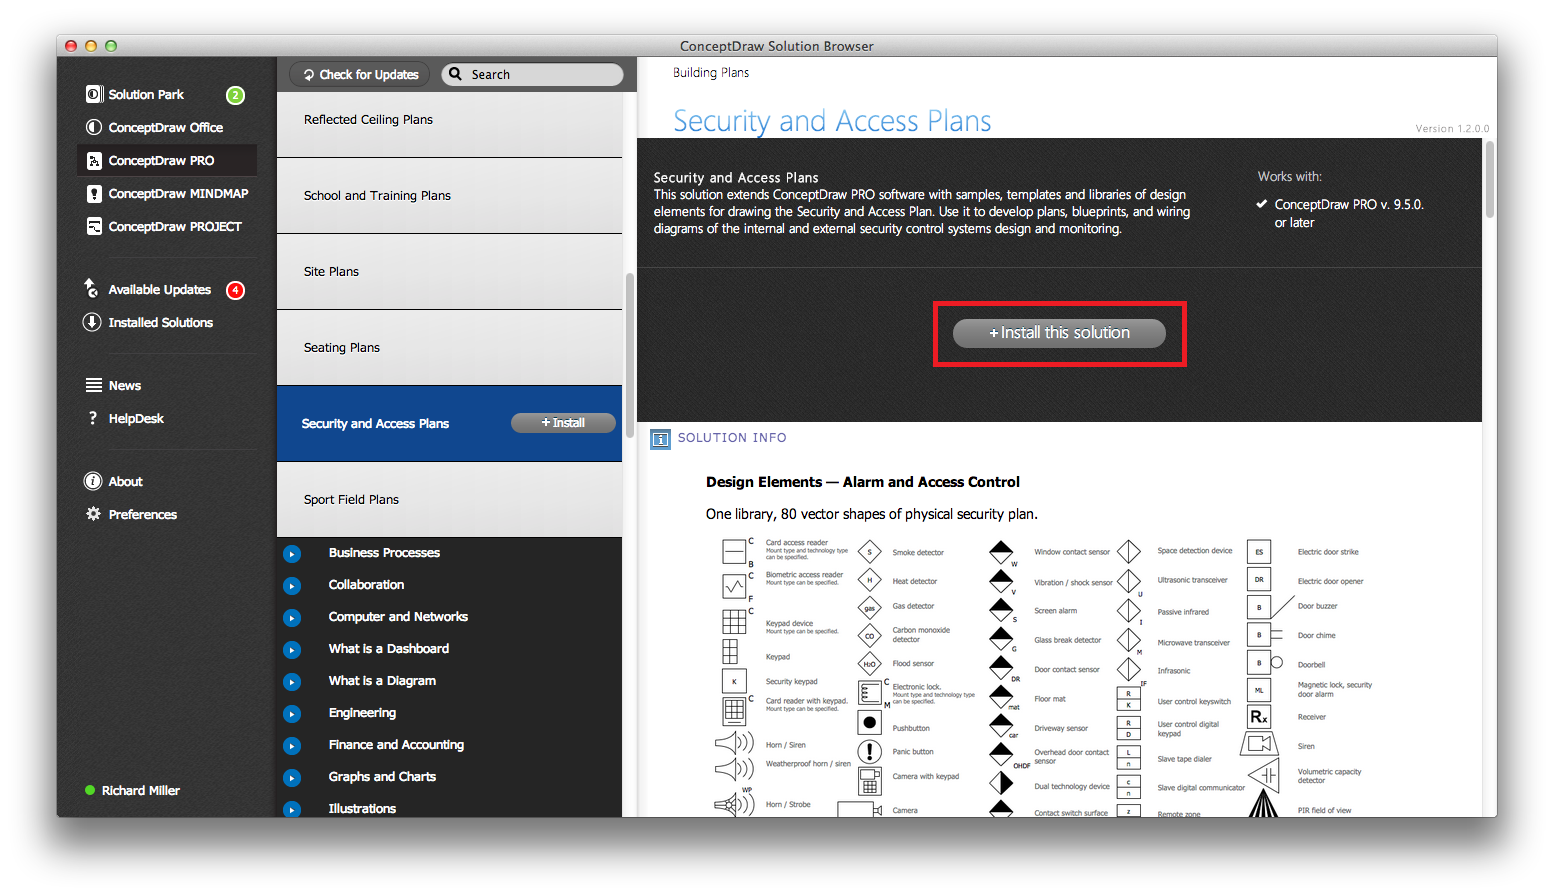Expand the Finance and Accounting category
The height and width of the screenshot is (896, 1554).
coord(292,746)
